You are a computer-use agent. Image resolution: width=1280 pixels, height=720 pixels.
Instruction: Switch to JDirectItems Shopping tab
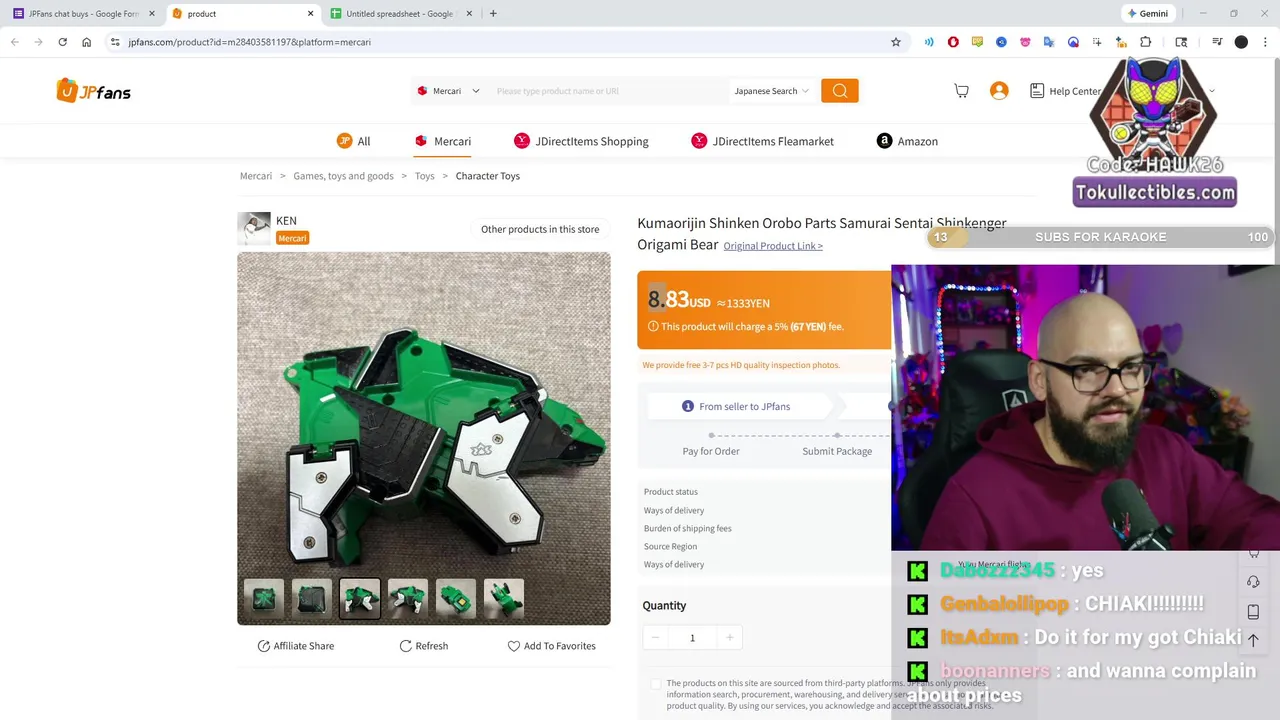[x=581, y=141]
